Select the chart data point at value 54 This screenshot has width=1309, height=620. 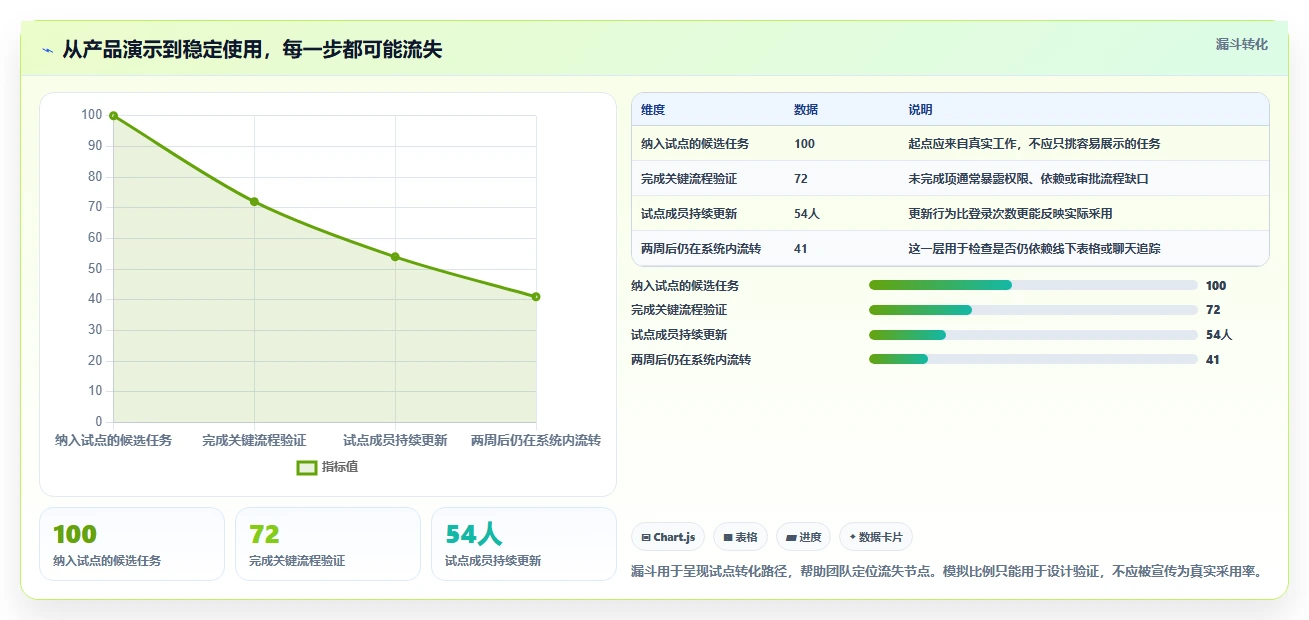pos(395,257)
